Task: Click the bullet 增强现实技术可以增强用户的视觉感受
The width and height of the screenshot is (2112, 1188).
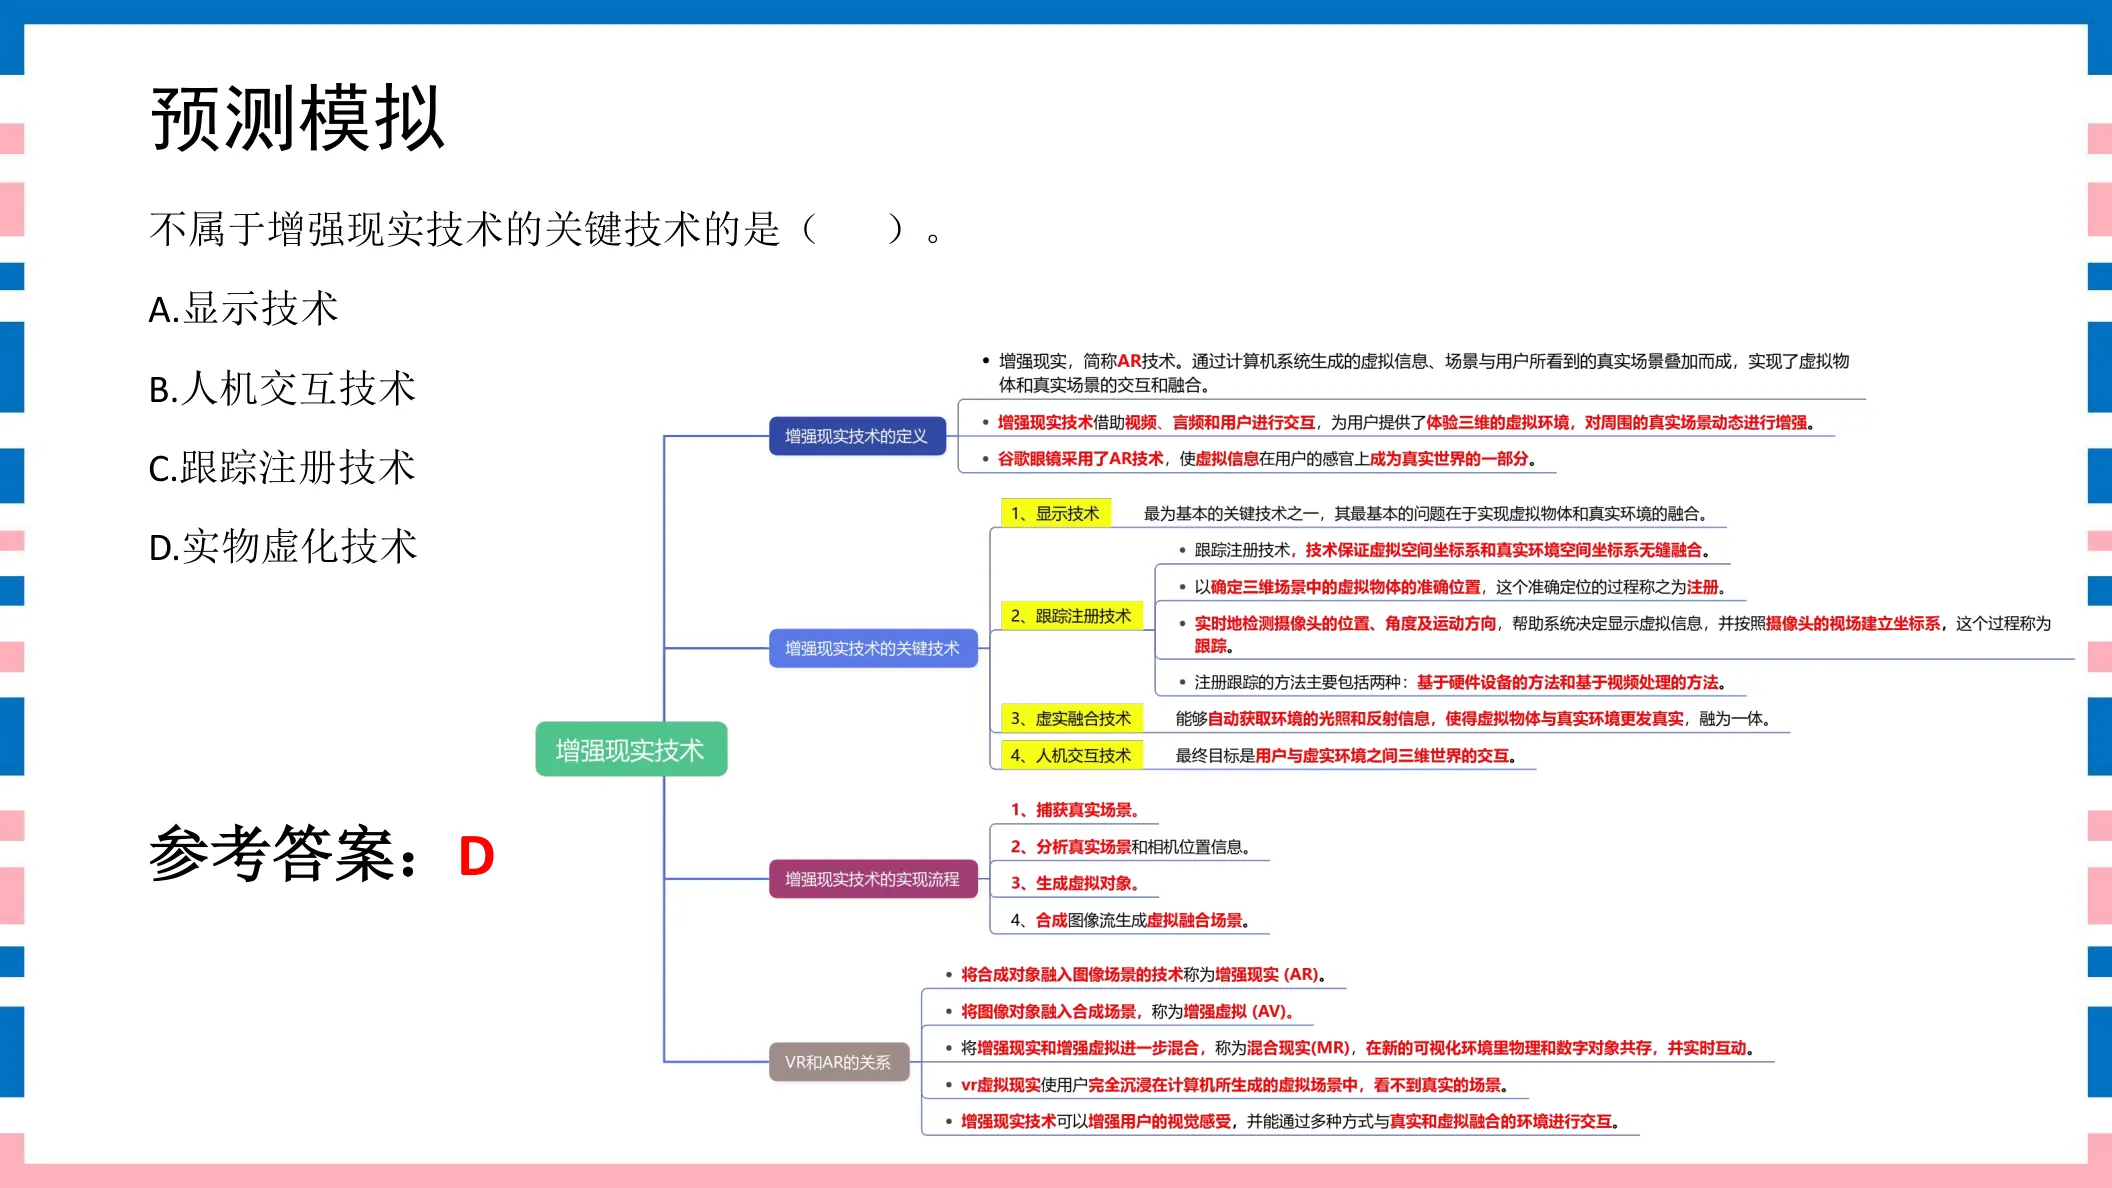Action: 1290,1121
